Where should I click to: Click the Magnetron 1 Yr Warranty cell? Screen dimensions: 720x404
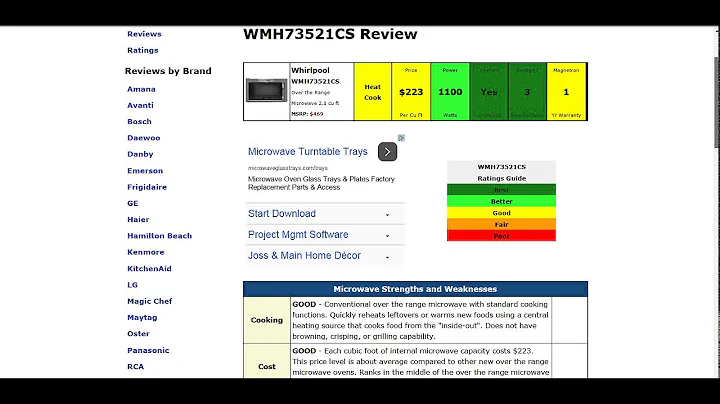[566, 92]
